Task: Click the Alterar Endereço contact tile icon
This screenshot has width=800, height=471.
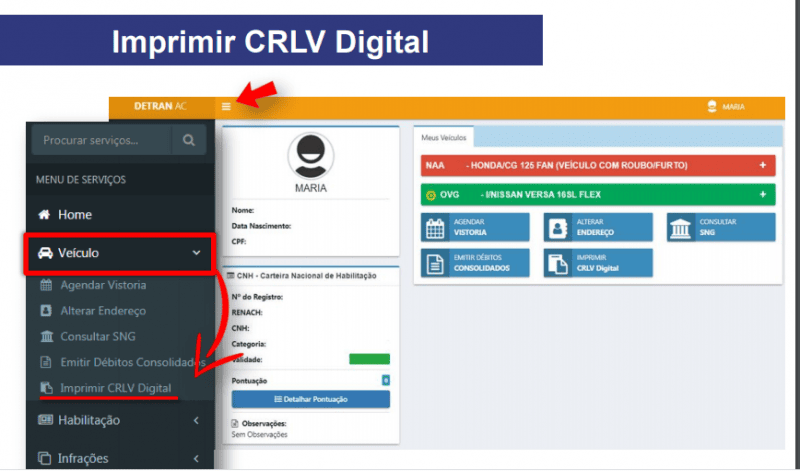Action: [556, 228]
